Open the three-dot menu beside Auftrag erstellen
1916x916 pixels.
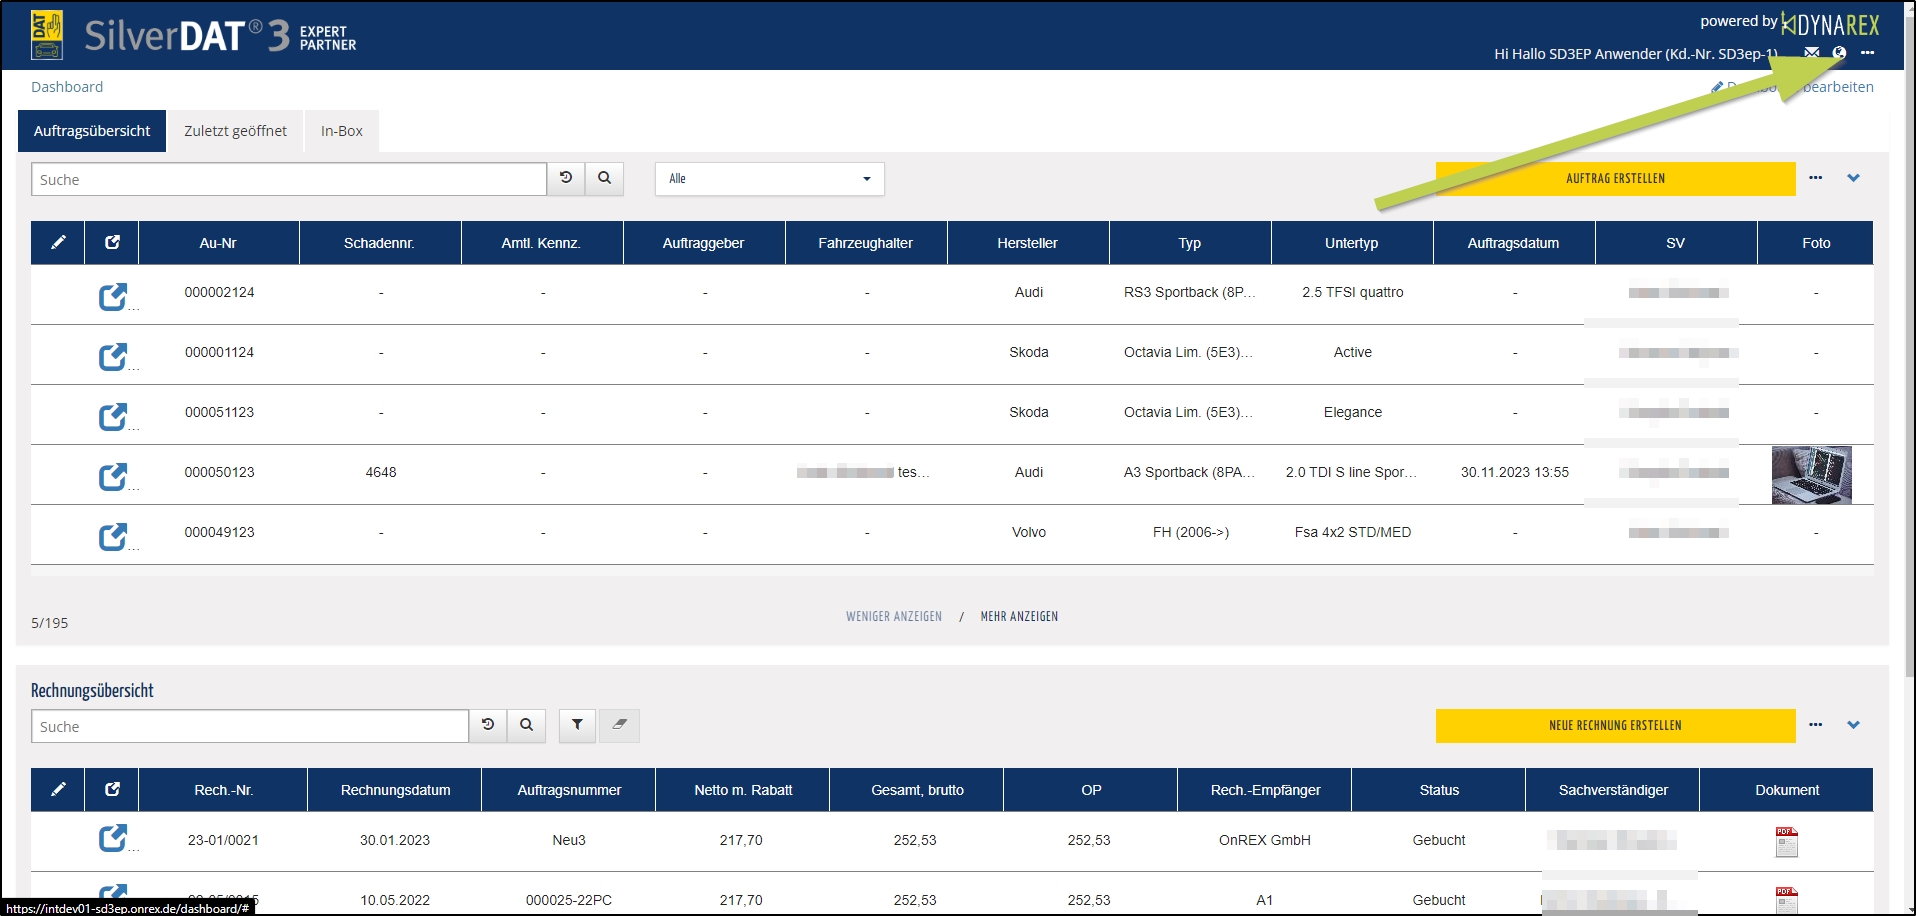(x=1815, y=178)
